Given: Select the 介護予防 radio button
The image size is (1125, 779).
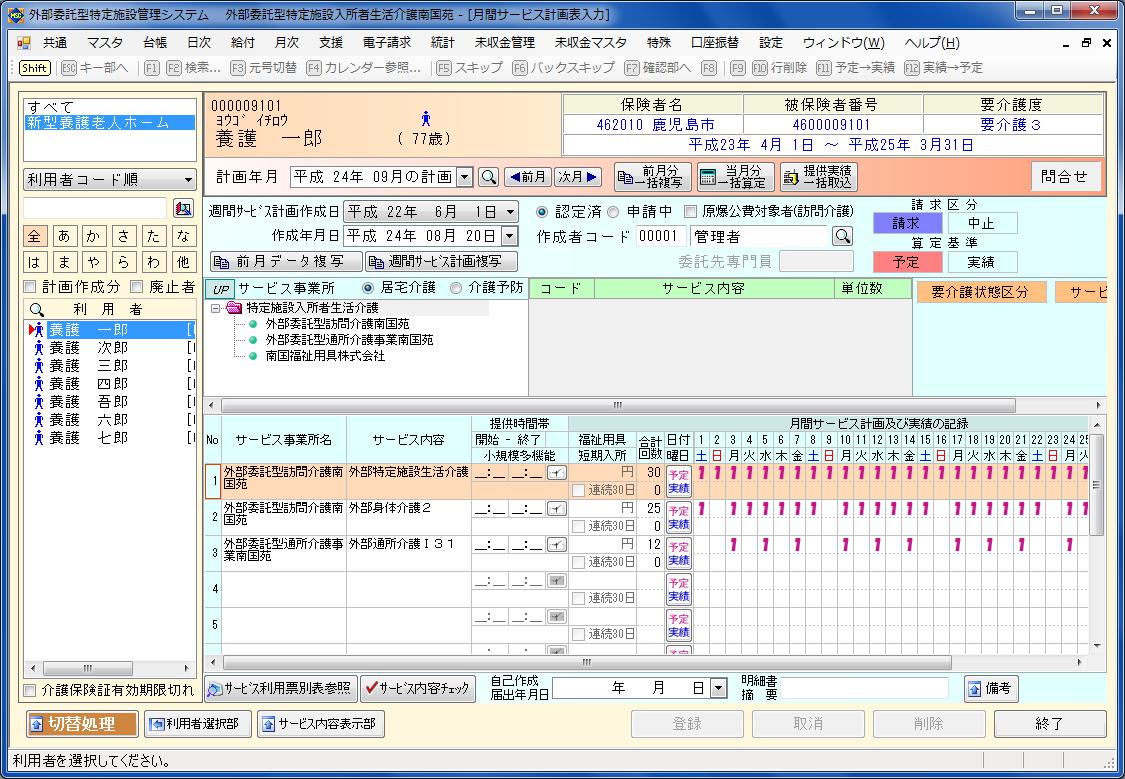Looking at the screenshot, I should [x=456, y=288].
